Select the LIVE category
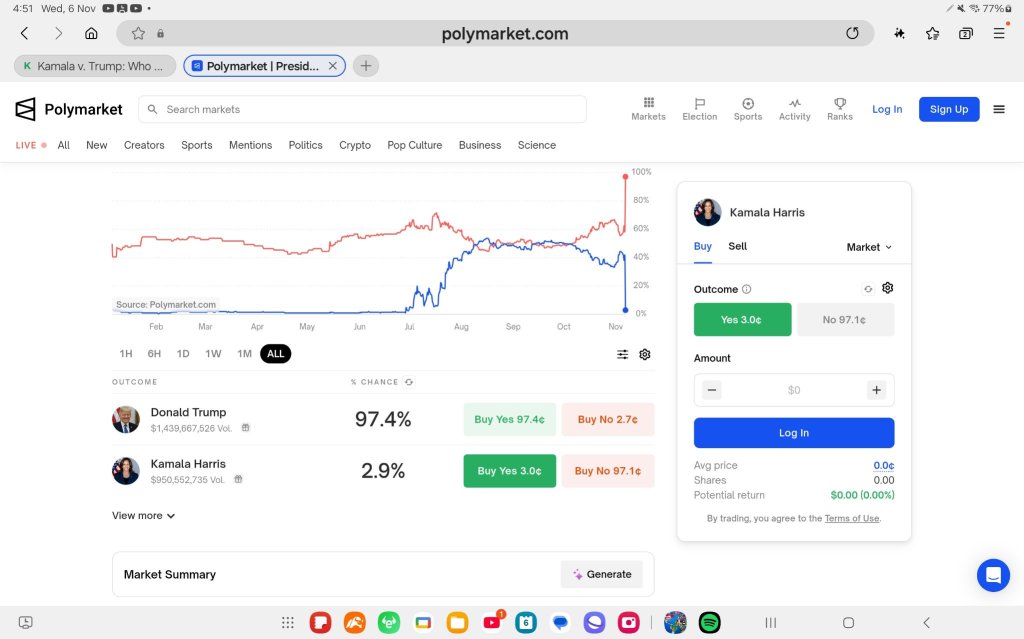The height and width of the screenshot is (639, 1024). (31, 145)
